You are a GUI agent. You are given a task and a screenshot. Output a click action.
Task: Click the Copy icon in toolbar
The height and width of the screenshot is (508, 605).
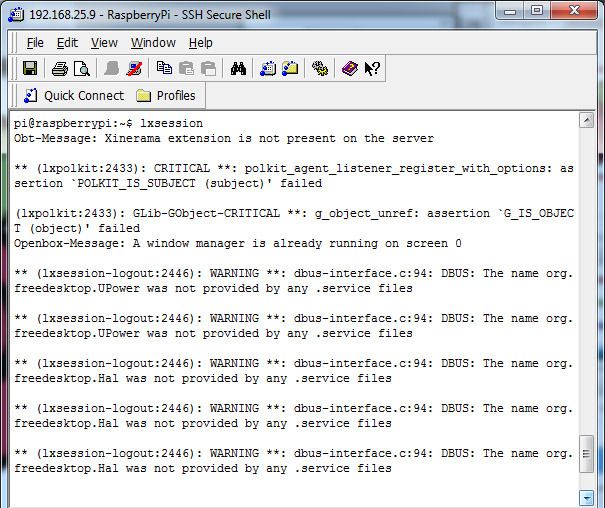(164, 68)
